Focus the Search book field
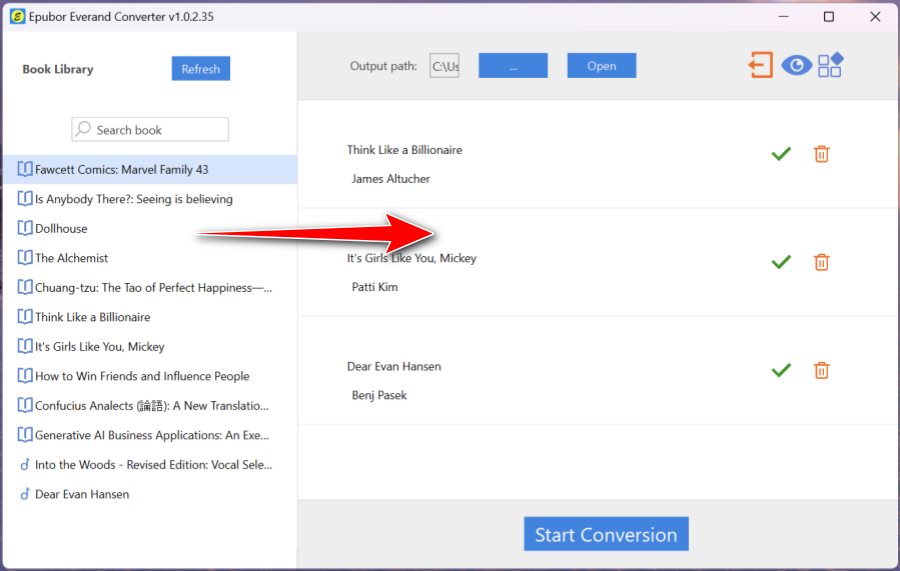Viewport: 900px width, 571px height. (x=150, y=130)
